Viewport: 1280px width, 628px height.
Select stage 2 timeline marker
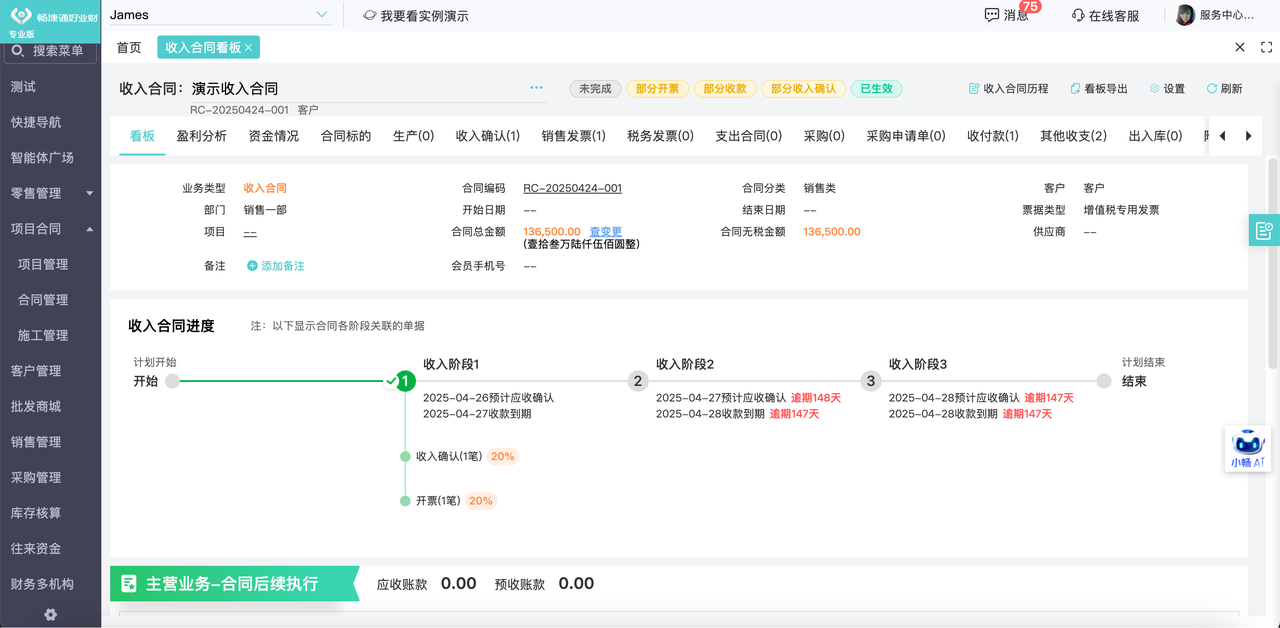[638, 381]
